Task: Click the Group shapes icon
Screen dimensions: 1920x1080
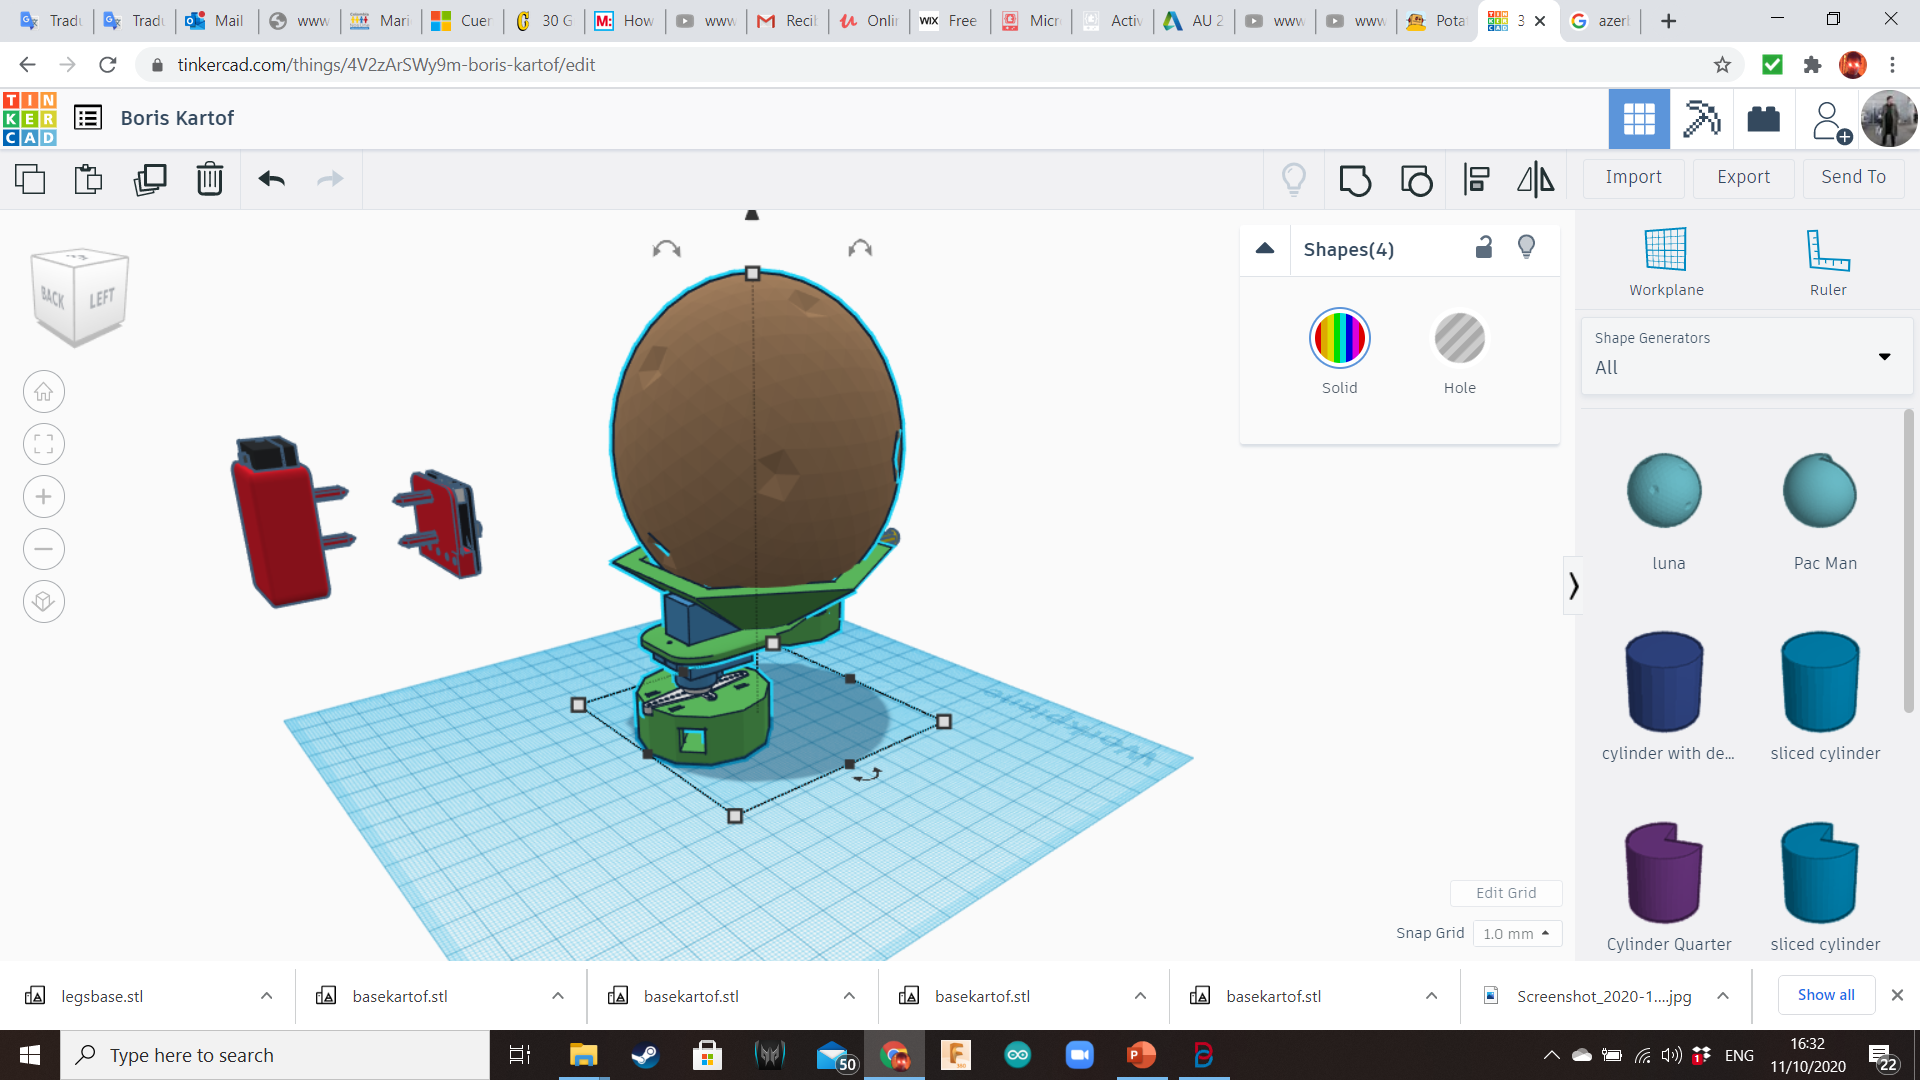Action: coord(1355,179)
